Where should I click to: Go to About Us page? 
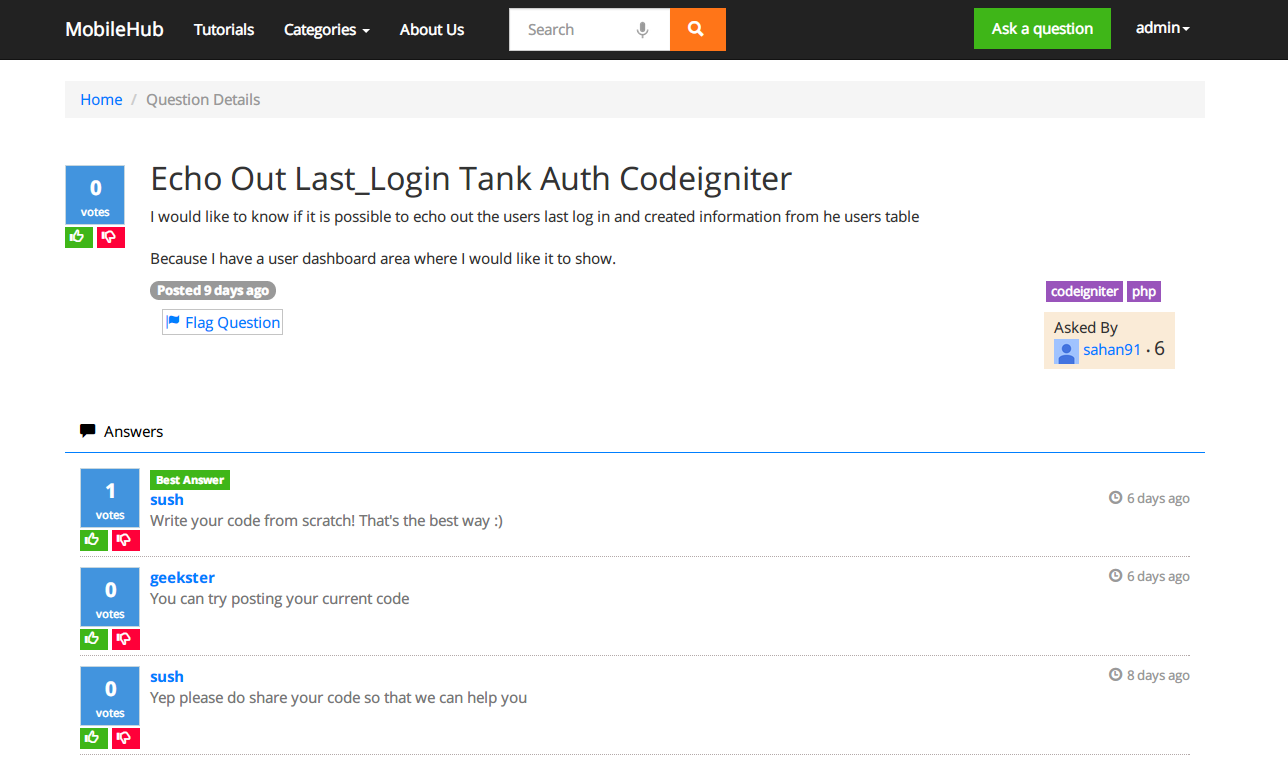(432, 30)
